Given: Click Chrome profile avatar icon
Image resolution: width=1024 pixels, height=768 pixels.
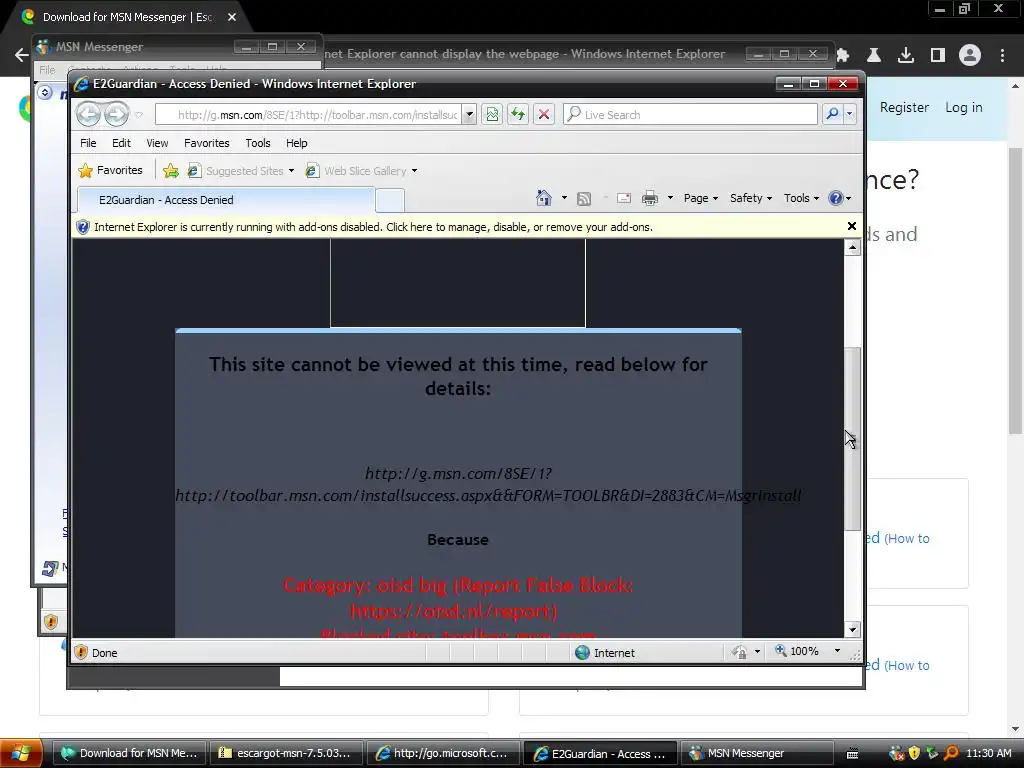Looking at the screenshot, I should (x=970, y=56).
